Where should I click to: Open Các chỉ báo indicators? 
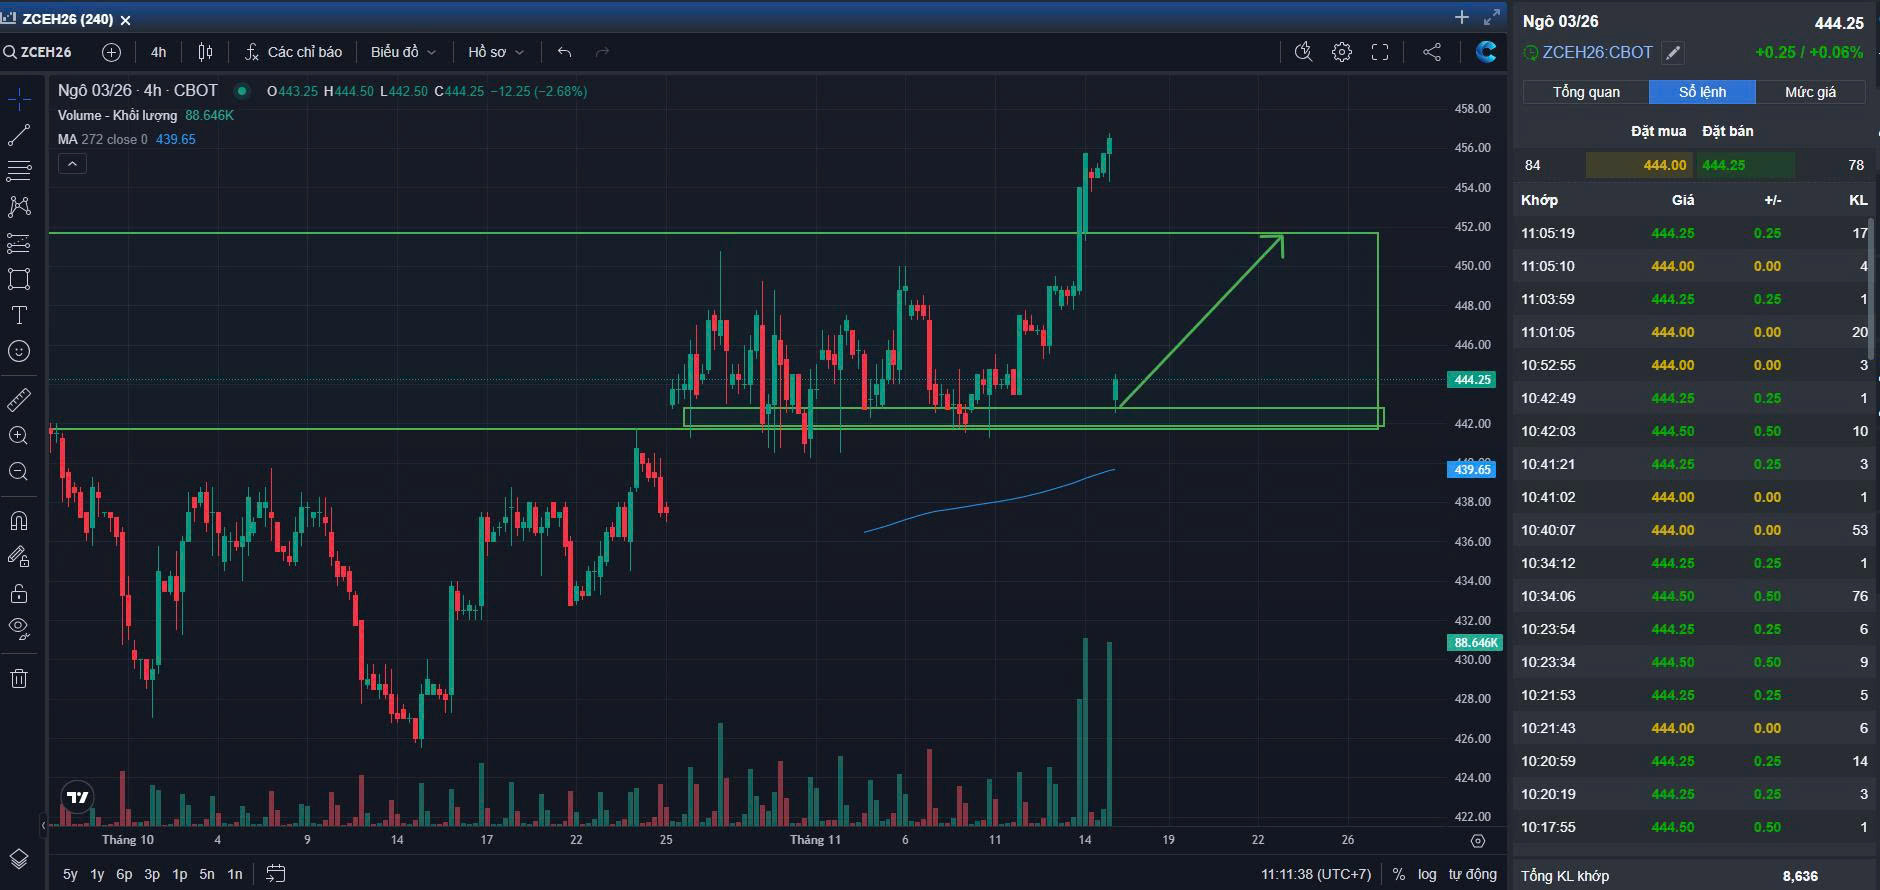294,52
